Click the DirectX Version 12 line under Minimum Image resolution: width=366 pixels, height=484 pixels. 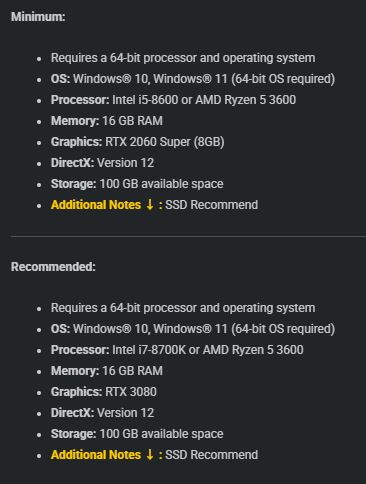(102, 163)
